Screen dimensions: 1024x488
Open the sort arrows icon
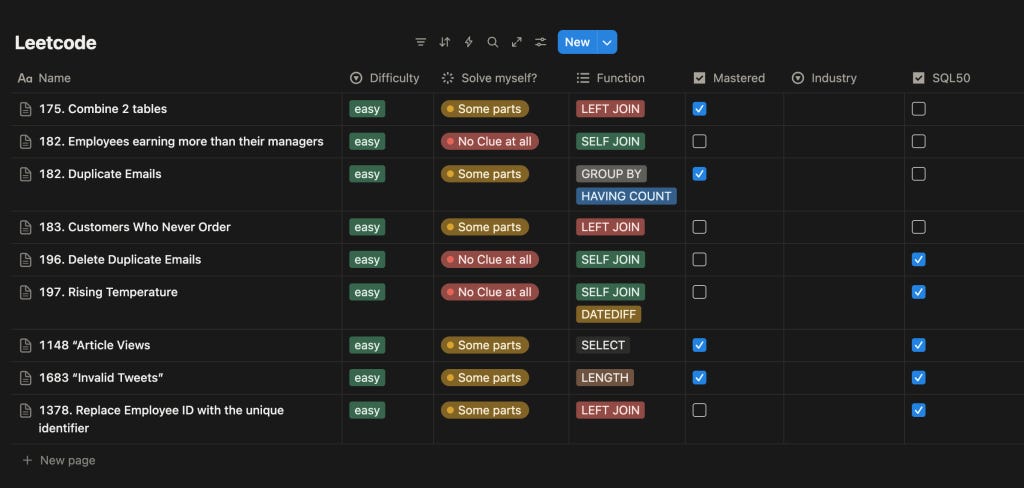click(445, 42)
